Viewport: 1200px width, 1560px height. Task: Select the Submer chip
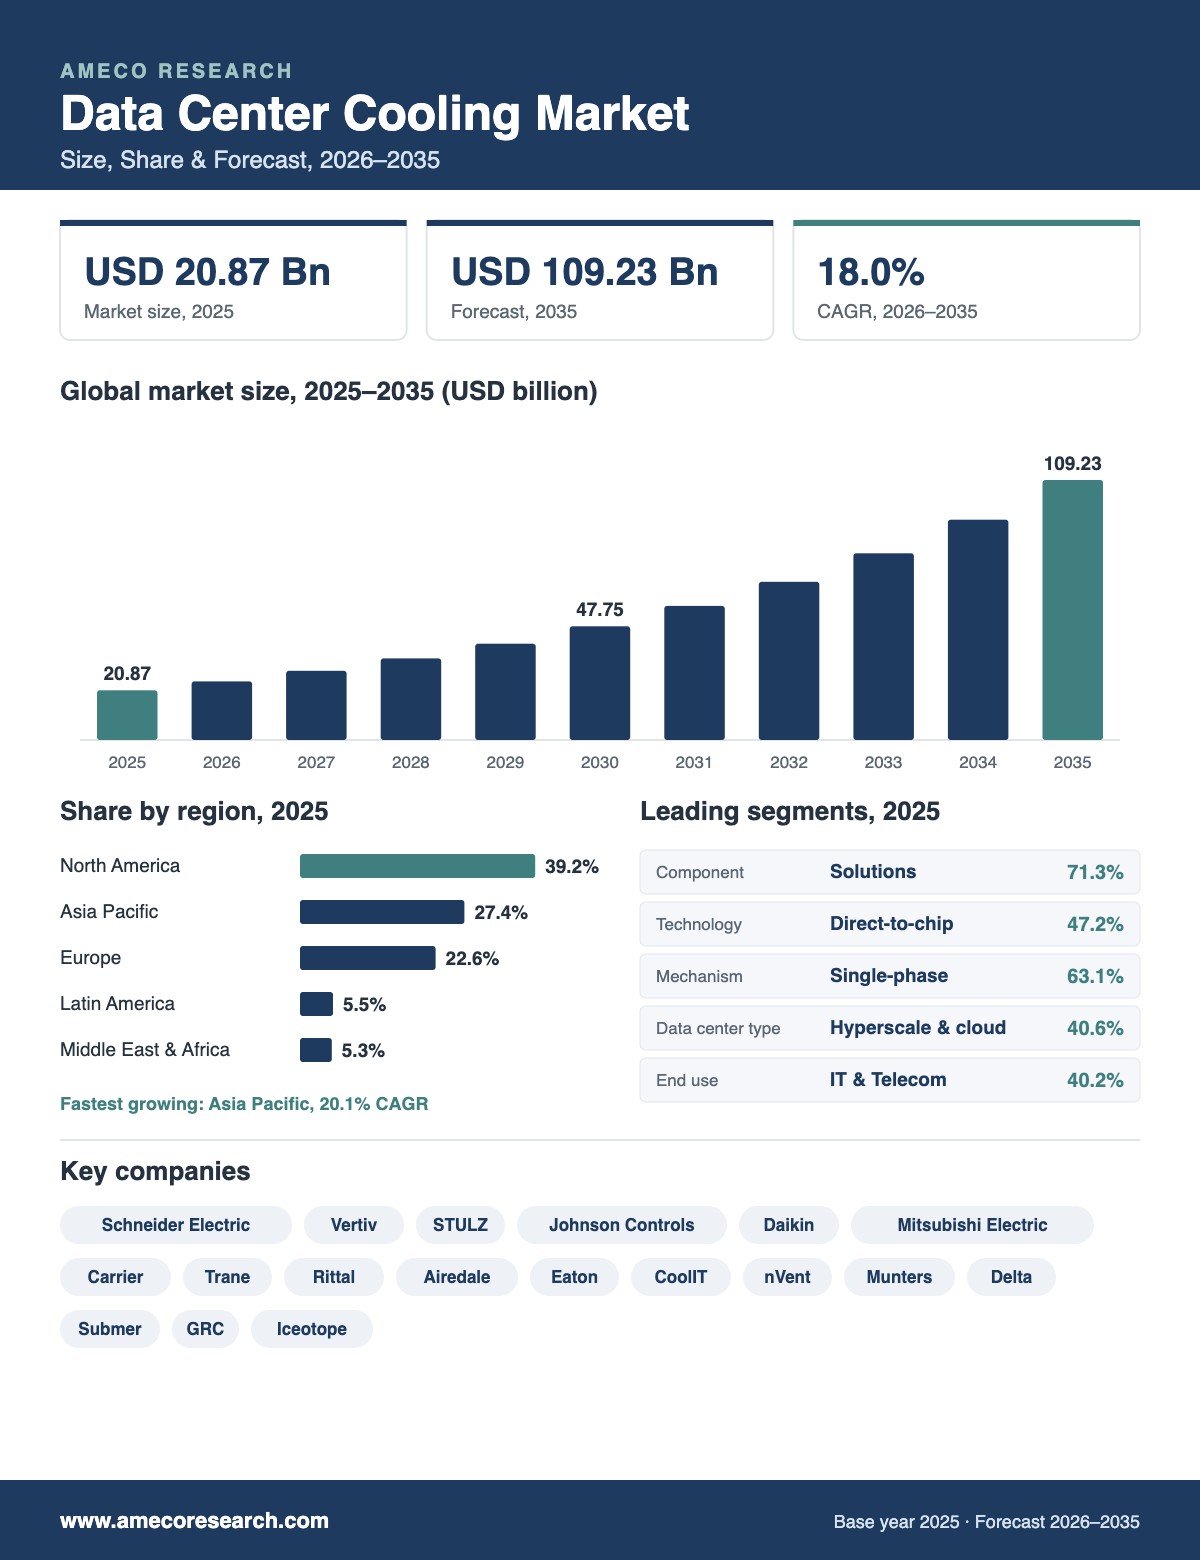(x=110, y=1329)
